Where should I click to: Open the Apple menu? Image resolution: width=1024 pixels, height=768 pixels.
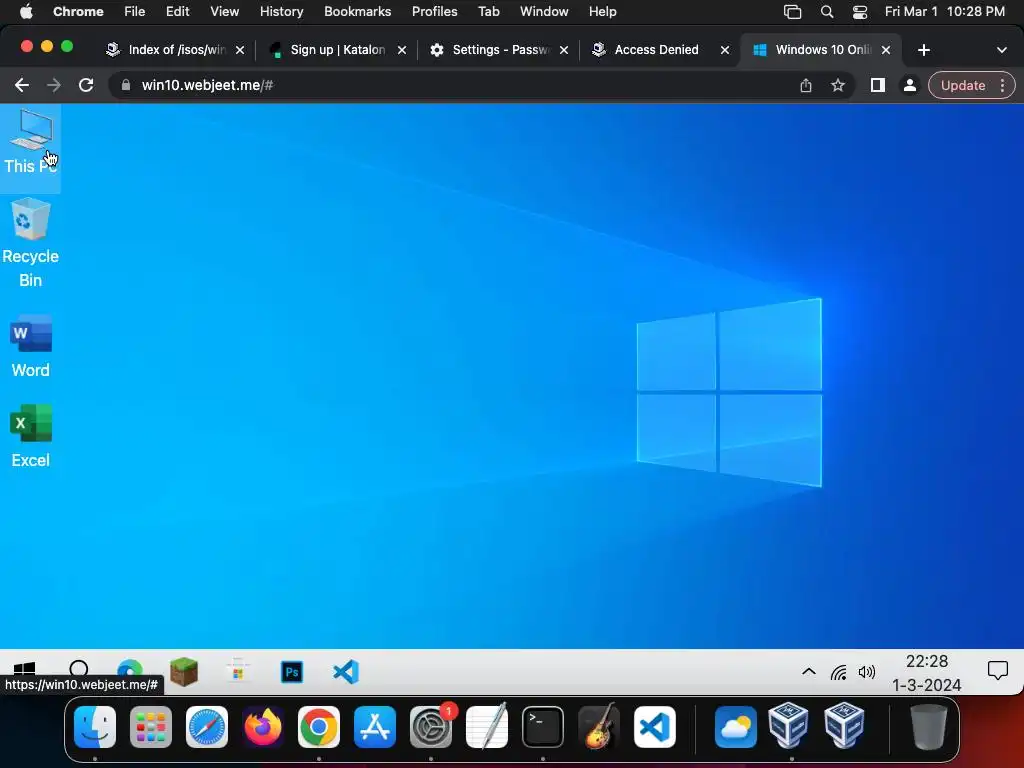[x=26, y=11]
